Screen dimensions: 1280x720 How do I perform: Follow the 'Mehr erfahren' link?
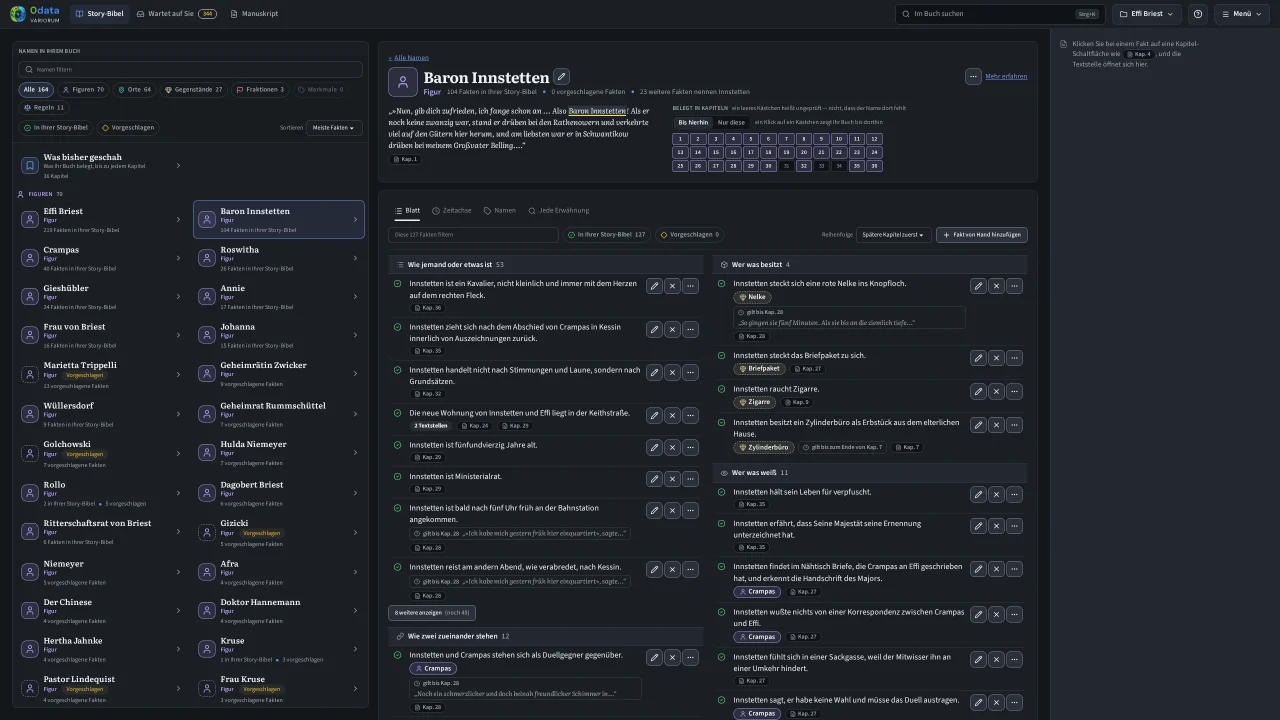[1006, 76]
